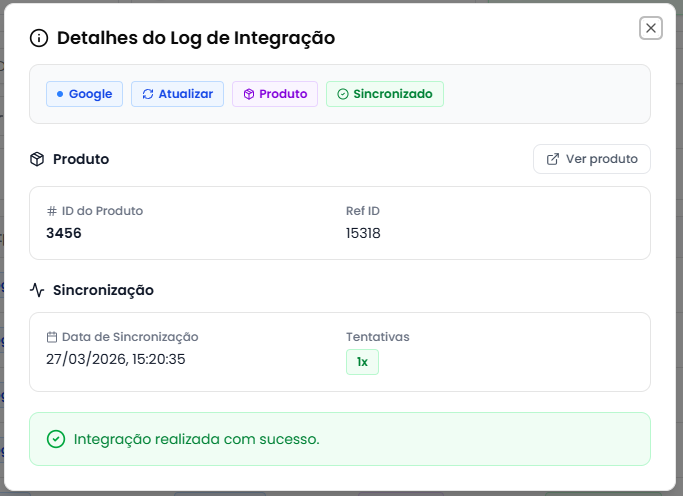Click the sync date 27/03/2026 value

point(115,359)
